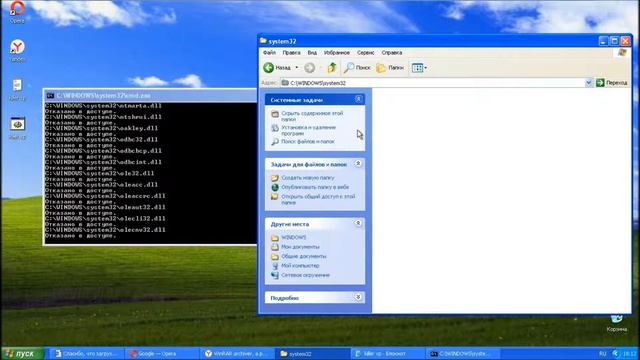The height and width of the screenshot is (360, 640).
Task: Switch to WinRAR archiver taskbar button
Action: click(238, 353)
